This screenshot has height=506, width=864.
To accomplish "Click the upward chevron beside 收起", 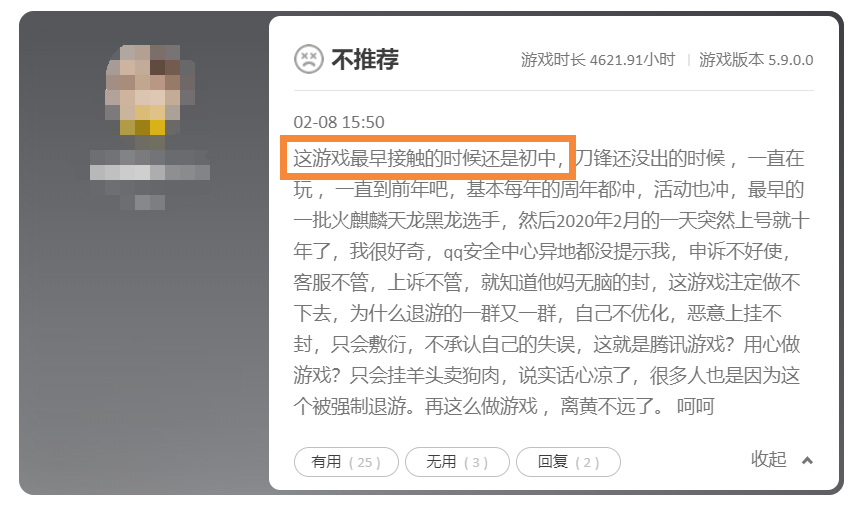I will pos(807,460).
